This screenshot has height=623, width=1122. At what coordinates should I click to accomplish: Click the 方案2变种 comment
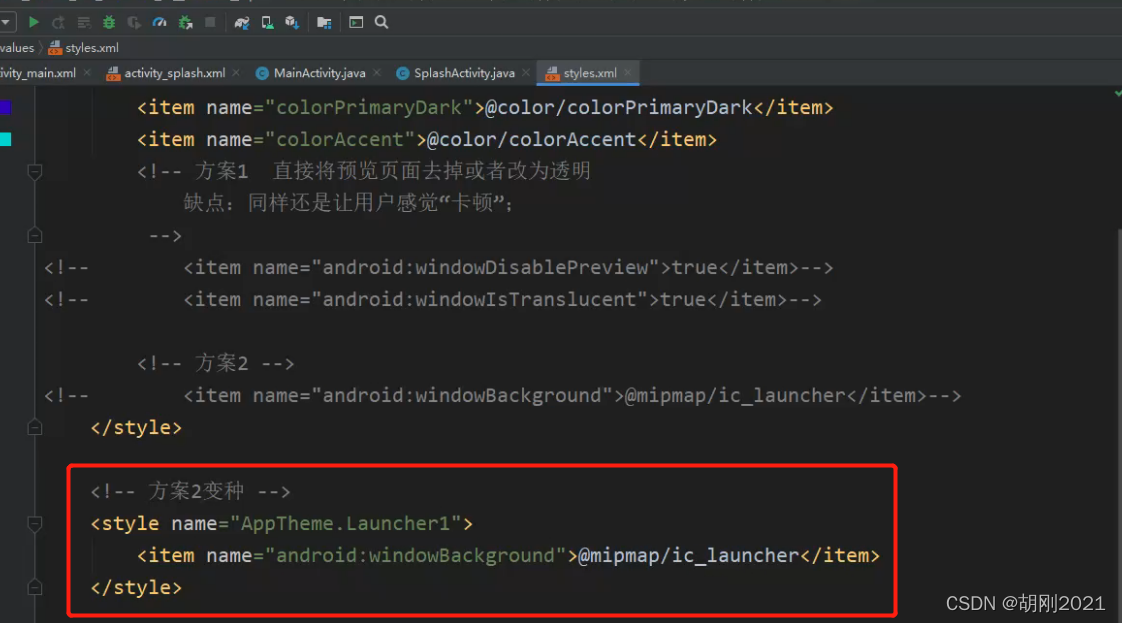tap(190, 491)
